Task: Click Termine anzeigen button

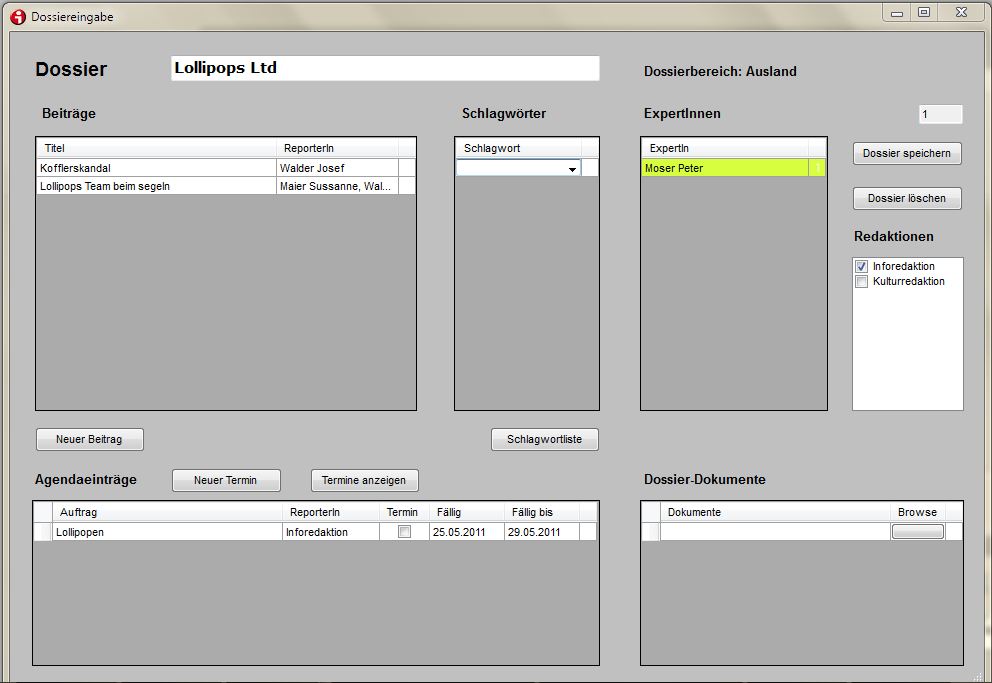Action: tap(364, 480)
